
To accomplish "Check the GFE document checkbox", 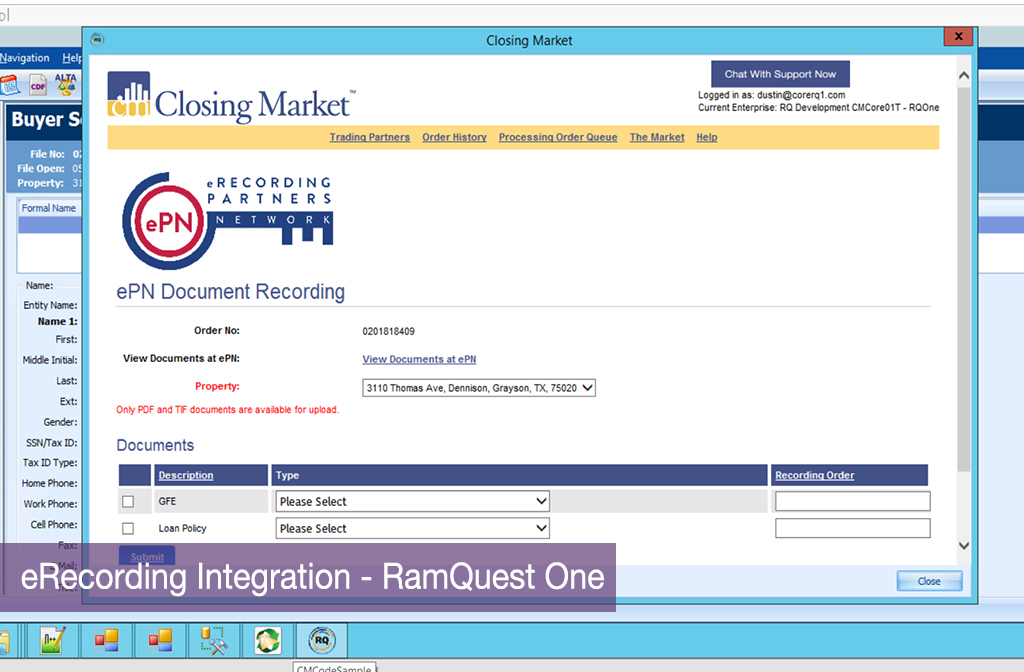I will (128, 502).
